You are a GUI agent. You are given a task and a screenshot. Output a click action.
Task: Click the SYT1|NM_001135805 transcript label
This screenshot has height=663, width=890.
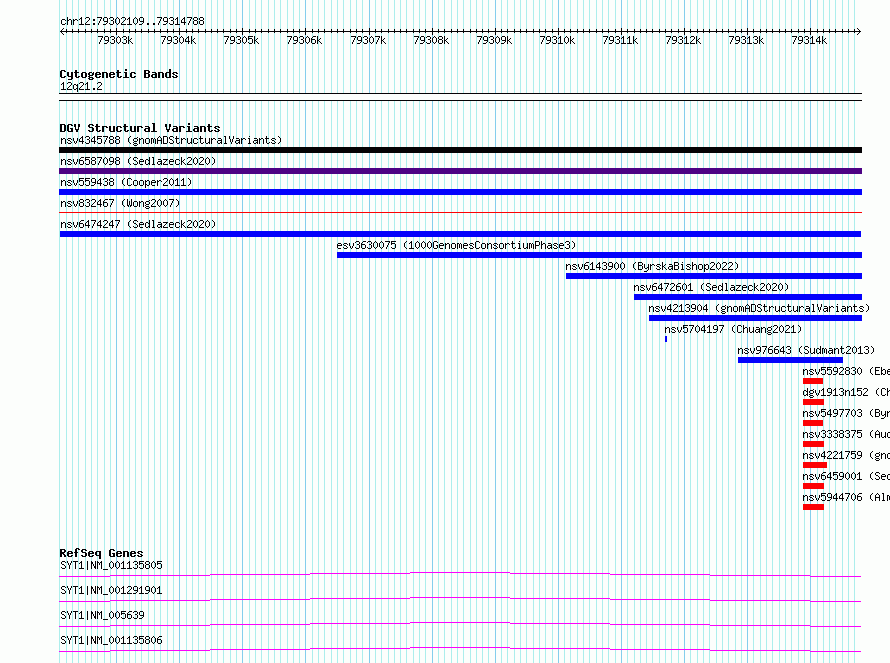pyautogui.click(x=111, y=565)
